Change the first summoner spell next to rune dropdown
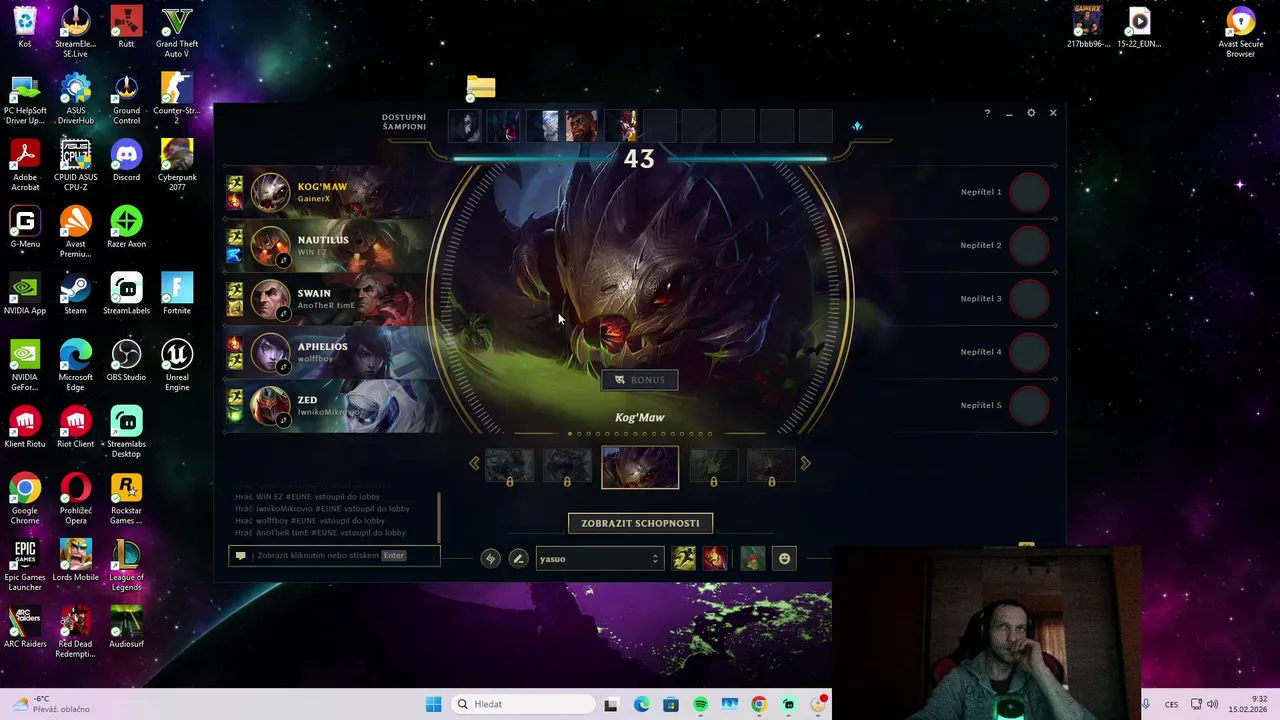The width and height of the screenshot is (1280, 720). (684, 559)
